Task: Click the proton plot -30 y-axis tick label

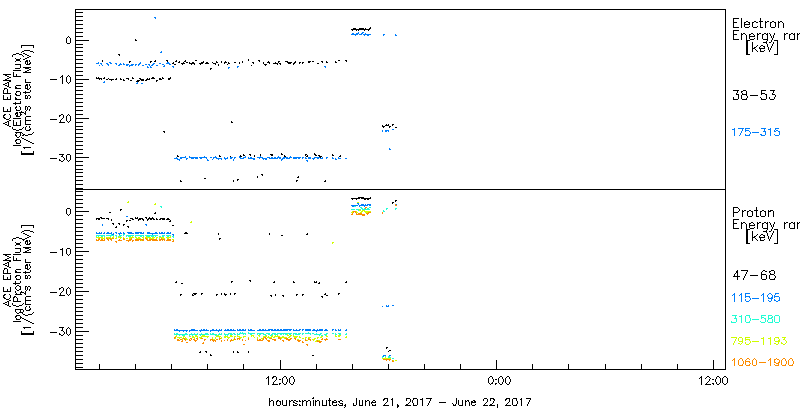Action: coord(59,331)
